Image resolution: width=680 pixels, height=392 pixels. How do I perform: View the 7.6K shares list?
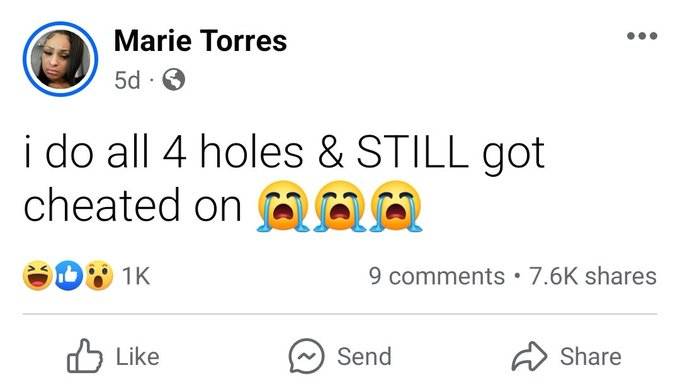(592, 276)
